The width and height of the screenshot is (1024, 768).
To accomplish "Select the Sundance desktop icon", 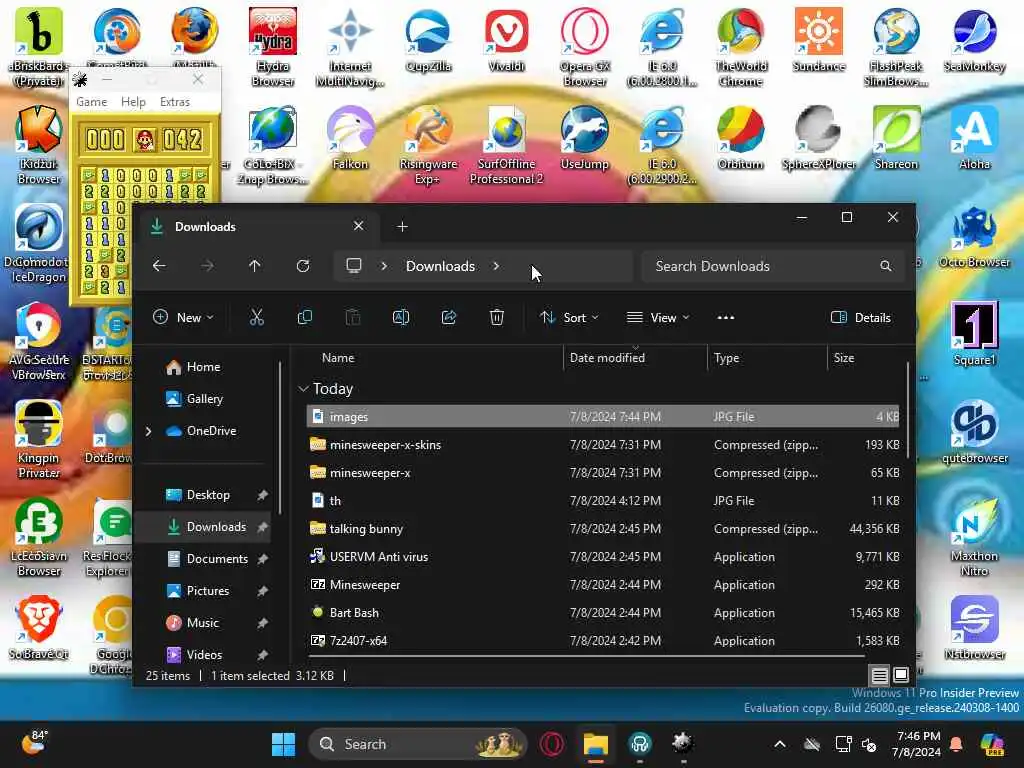I will click(x=818, y=40).
